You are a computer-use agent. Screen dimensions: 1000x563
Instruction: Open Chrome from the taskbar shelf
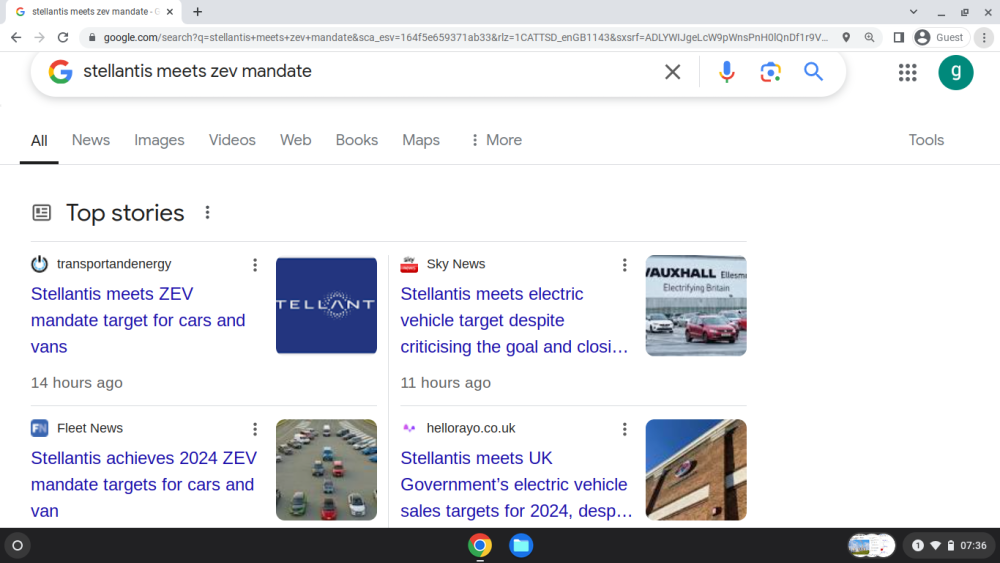(480, 546)
